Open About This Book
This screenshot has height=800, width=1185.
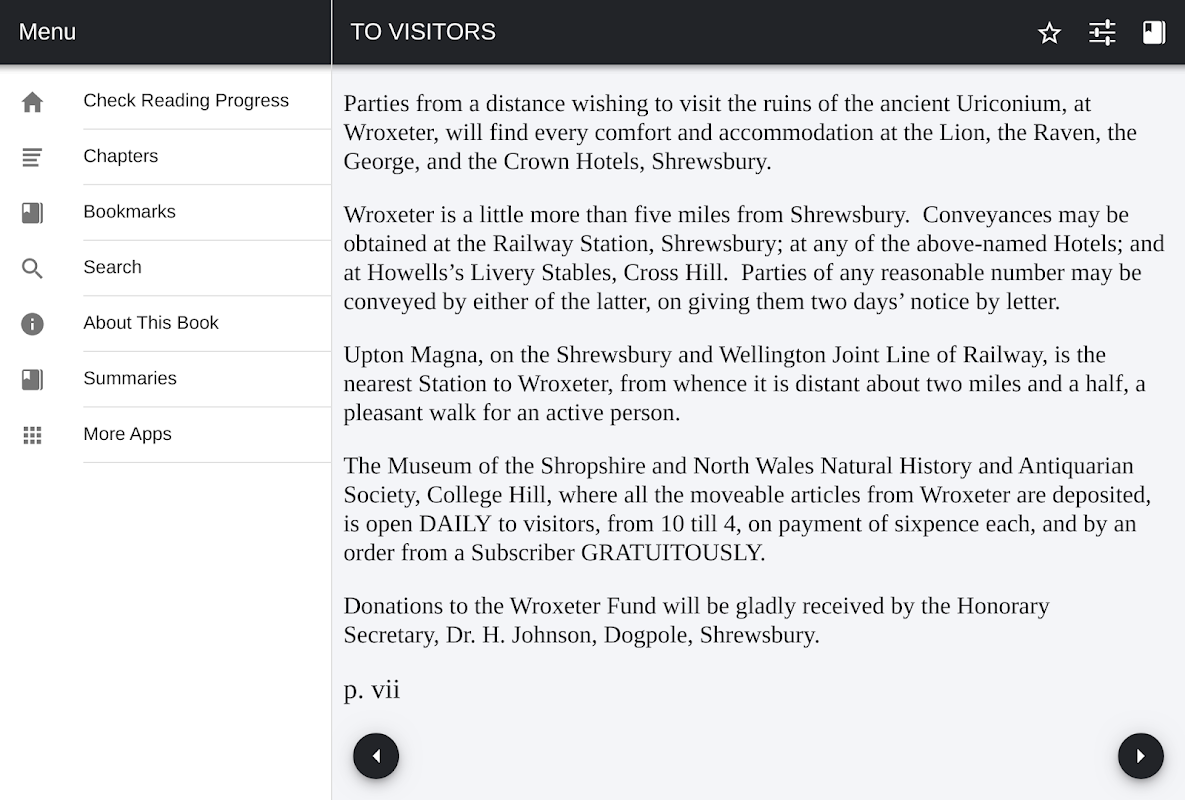(x=151, y=323)
